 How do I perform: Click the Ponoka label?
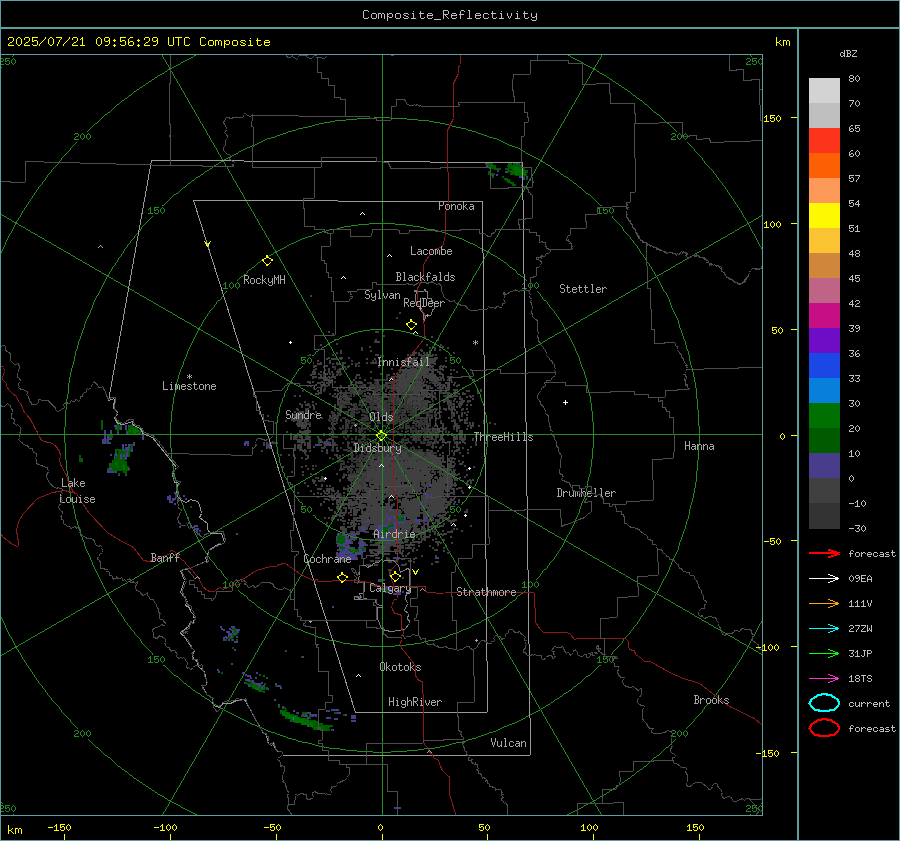click(456, 206)
